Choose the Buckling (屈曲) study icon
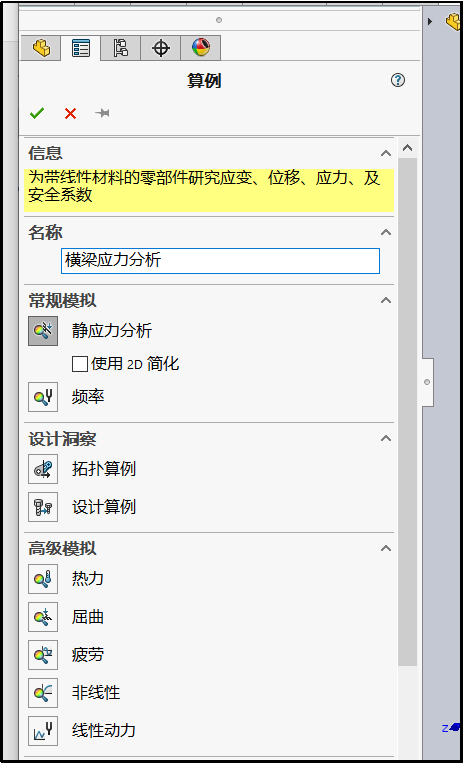Image resolution: width=464 pixels, height=763 pixels. coord(43,617)
